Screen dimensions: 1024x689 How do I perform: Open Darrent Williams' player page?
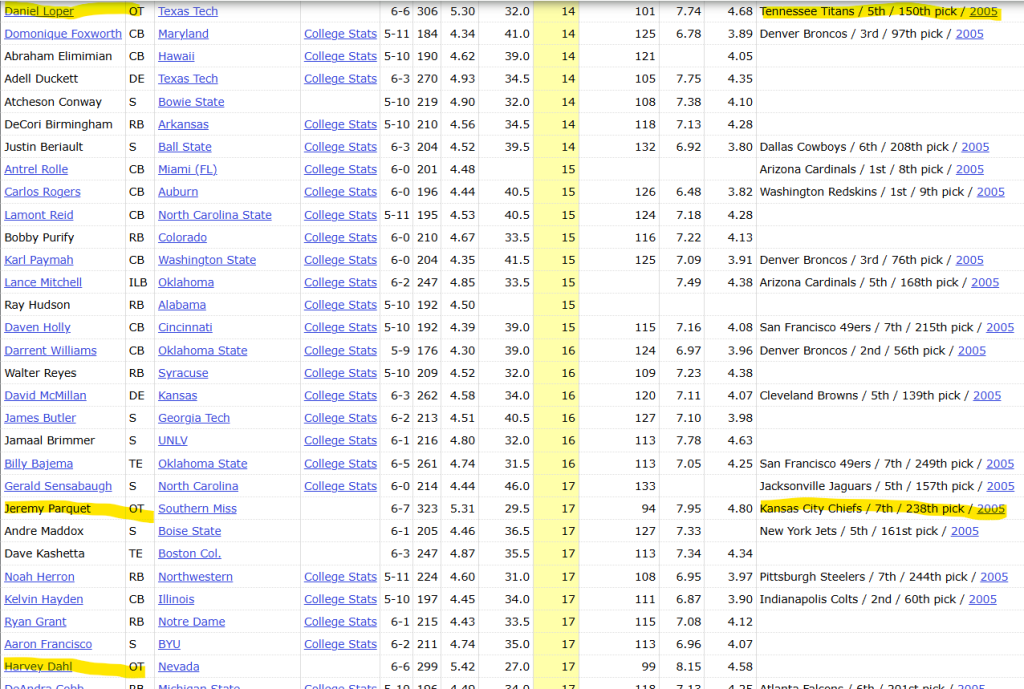pos(50,351)
